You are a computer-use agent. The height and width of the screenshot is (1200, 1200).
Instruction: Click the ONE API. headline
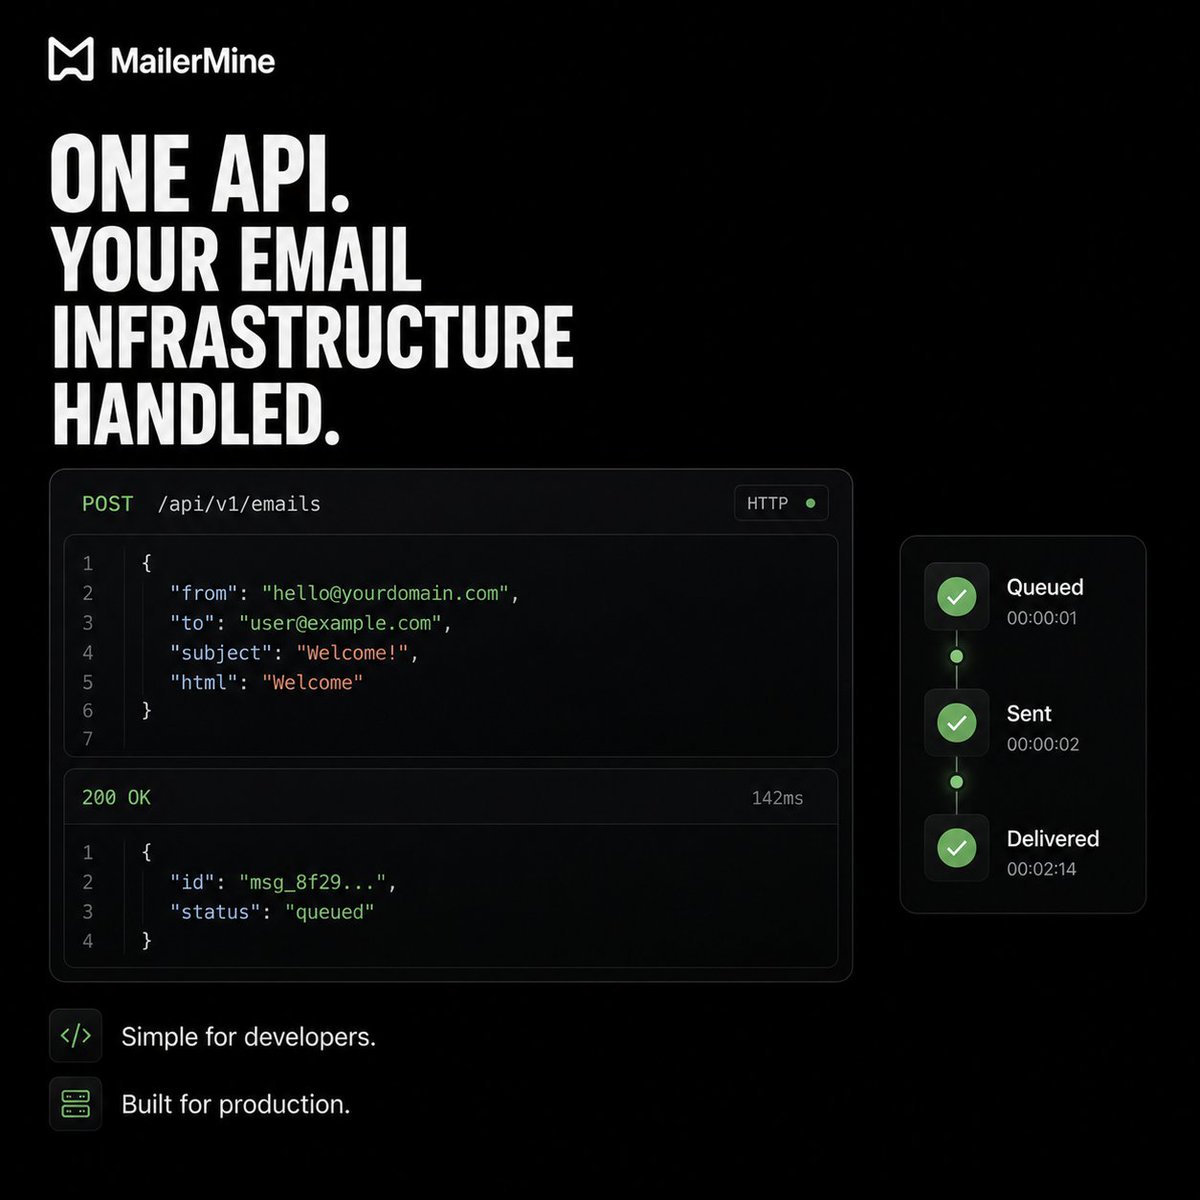[200, 173]
